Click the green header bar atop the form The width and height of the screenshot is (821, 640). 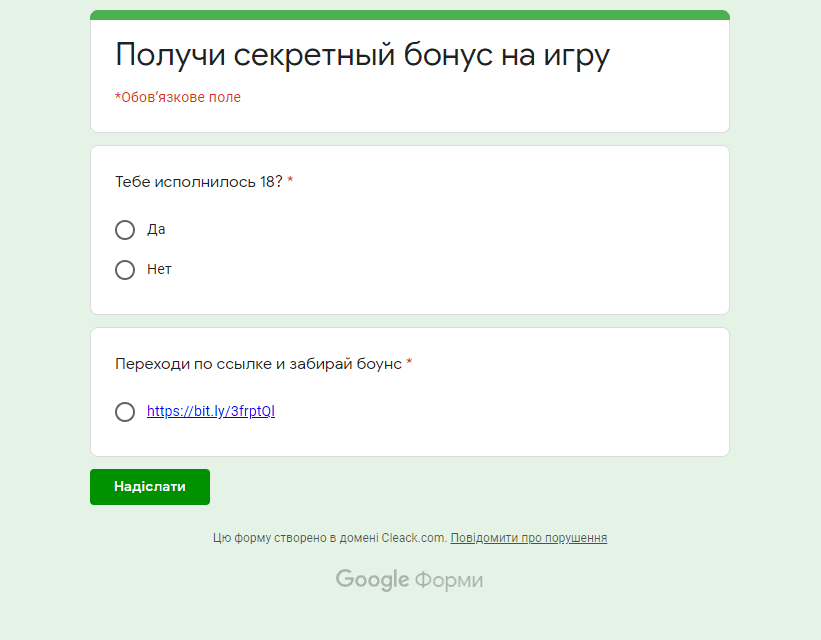(410, 15)
